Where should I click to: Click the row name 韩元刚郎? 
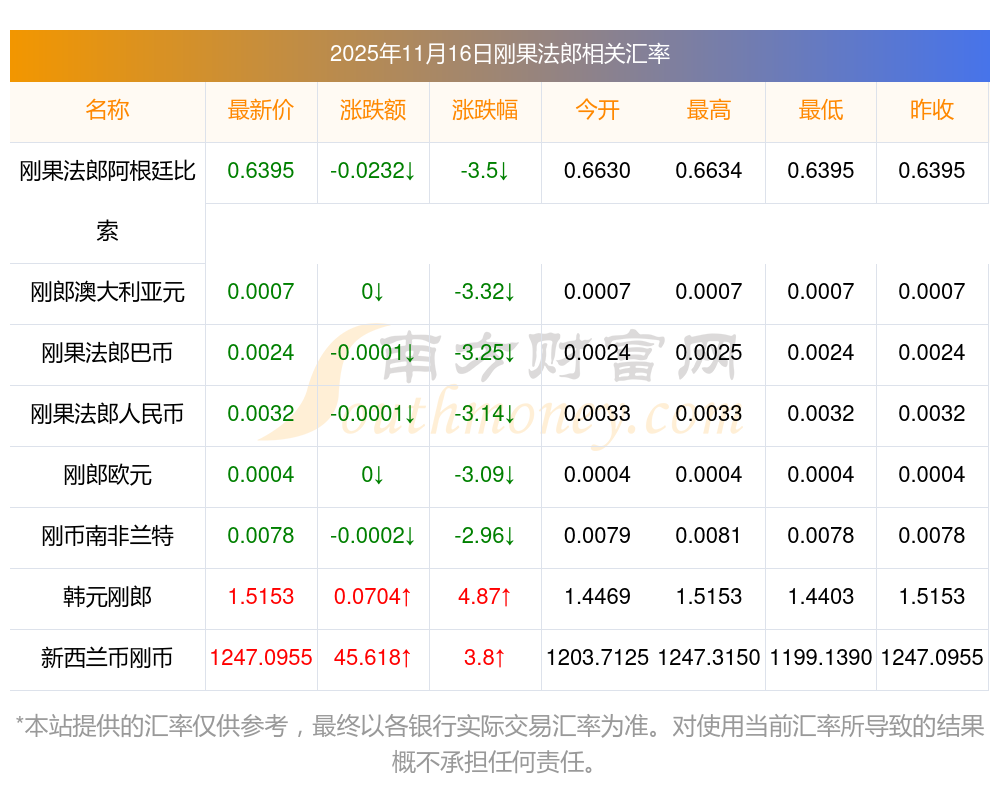point(107,597)
